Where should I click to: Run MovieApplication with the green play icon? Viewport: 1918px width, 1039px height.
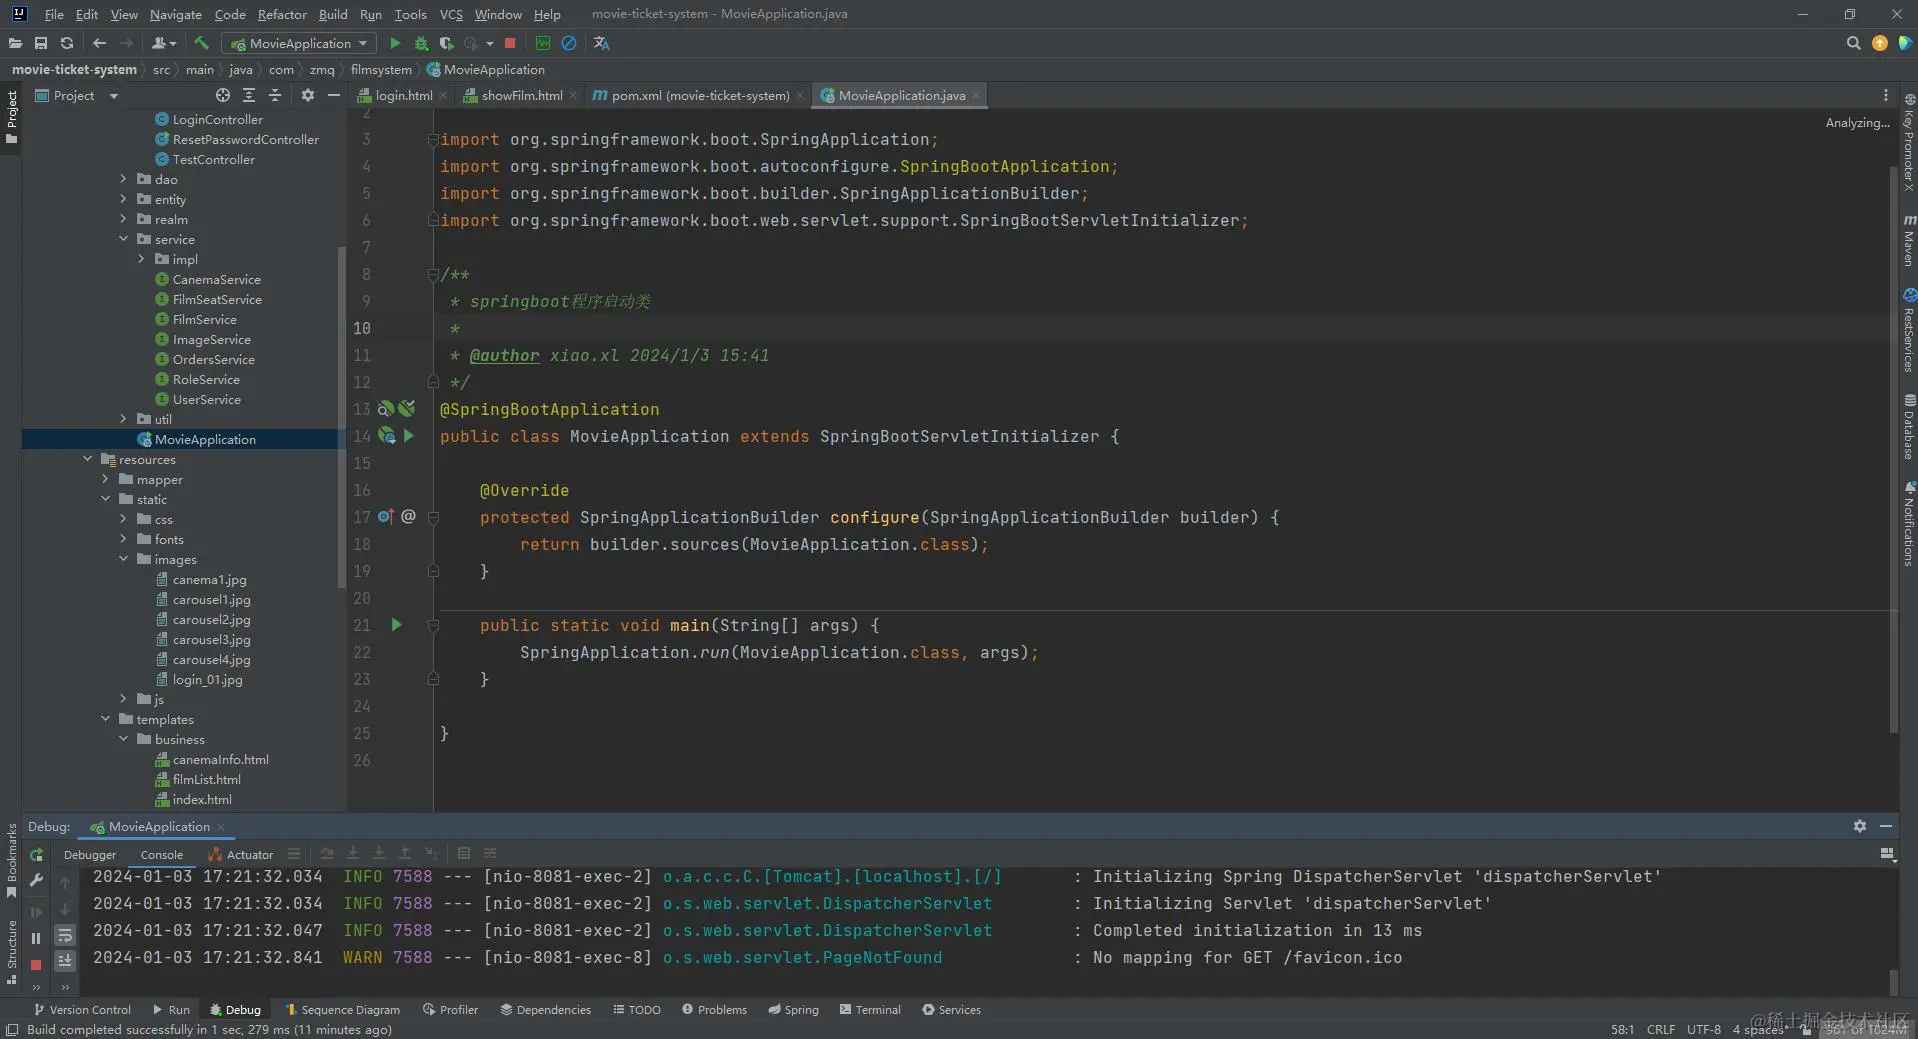[x=395, y=43]
